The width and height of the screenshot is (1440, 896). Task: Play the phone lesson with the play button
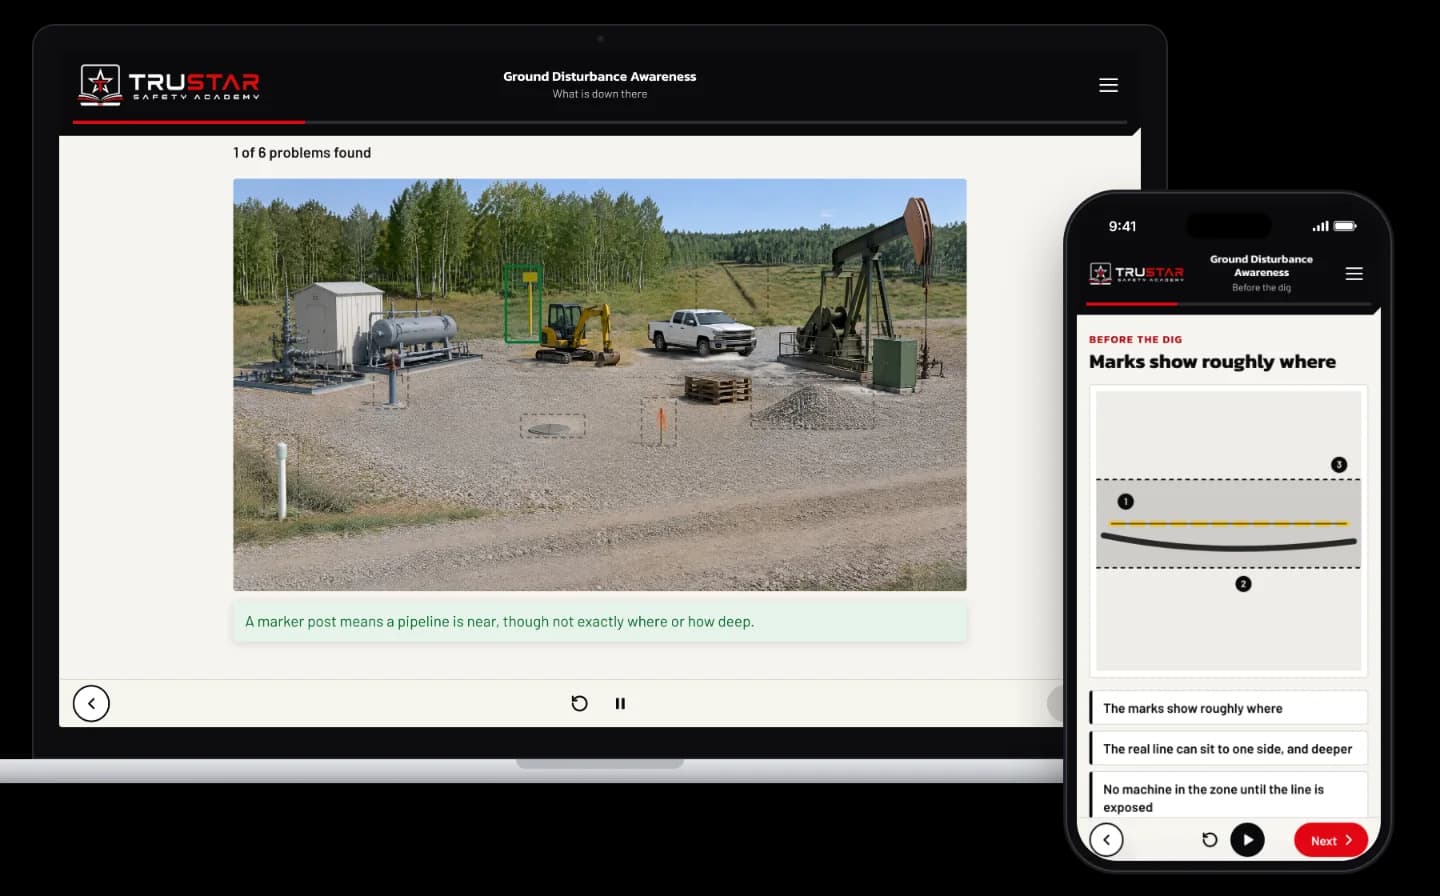[1247, 840]
